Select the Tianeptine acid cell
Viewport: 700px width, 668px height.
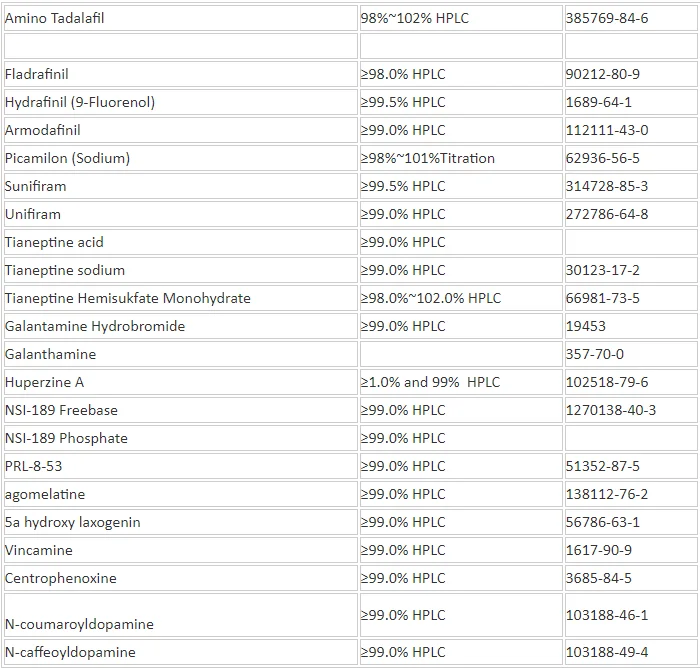pyautogui.click(x=54, y=242)
